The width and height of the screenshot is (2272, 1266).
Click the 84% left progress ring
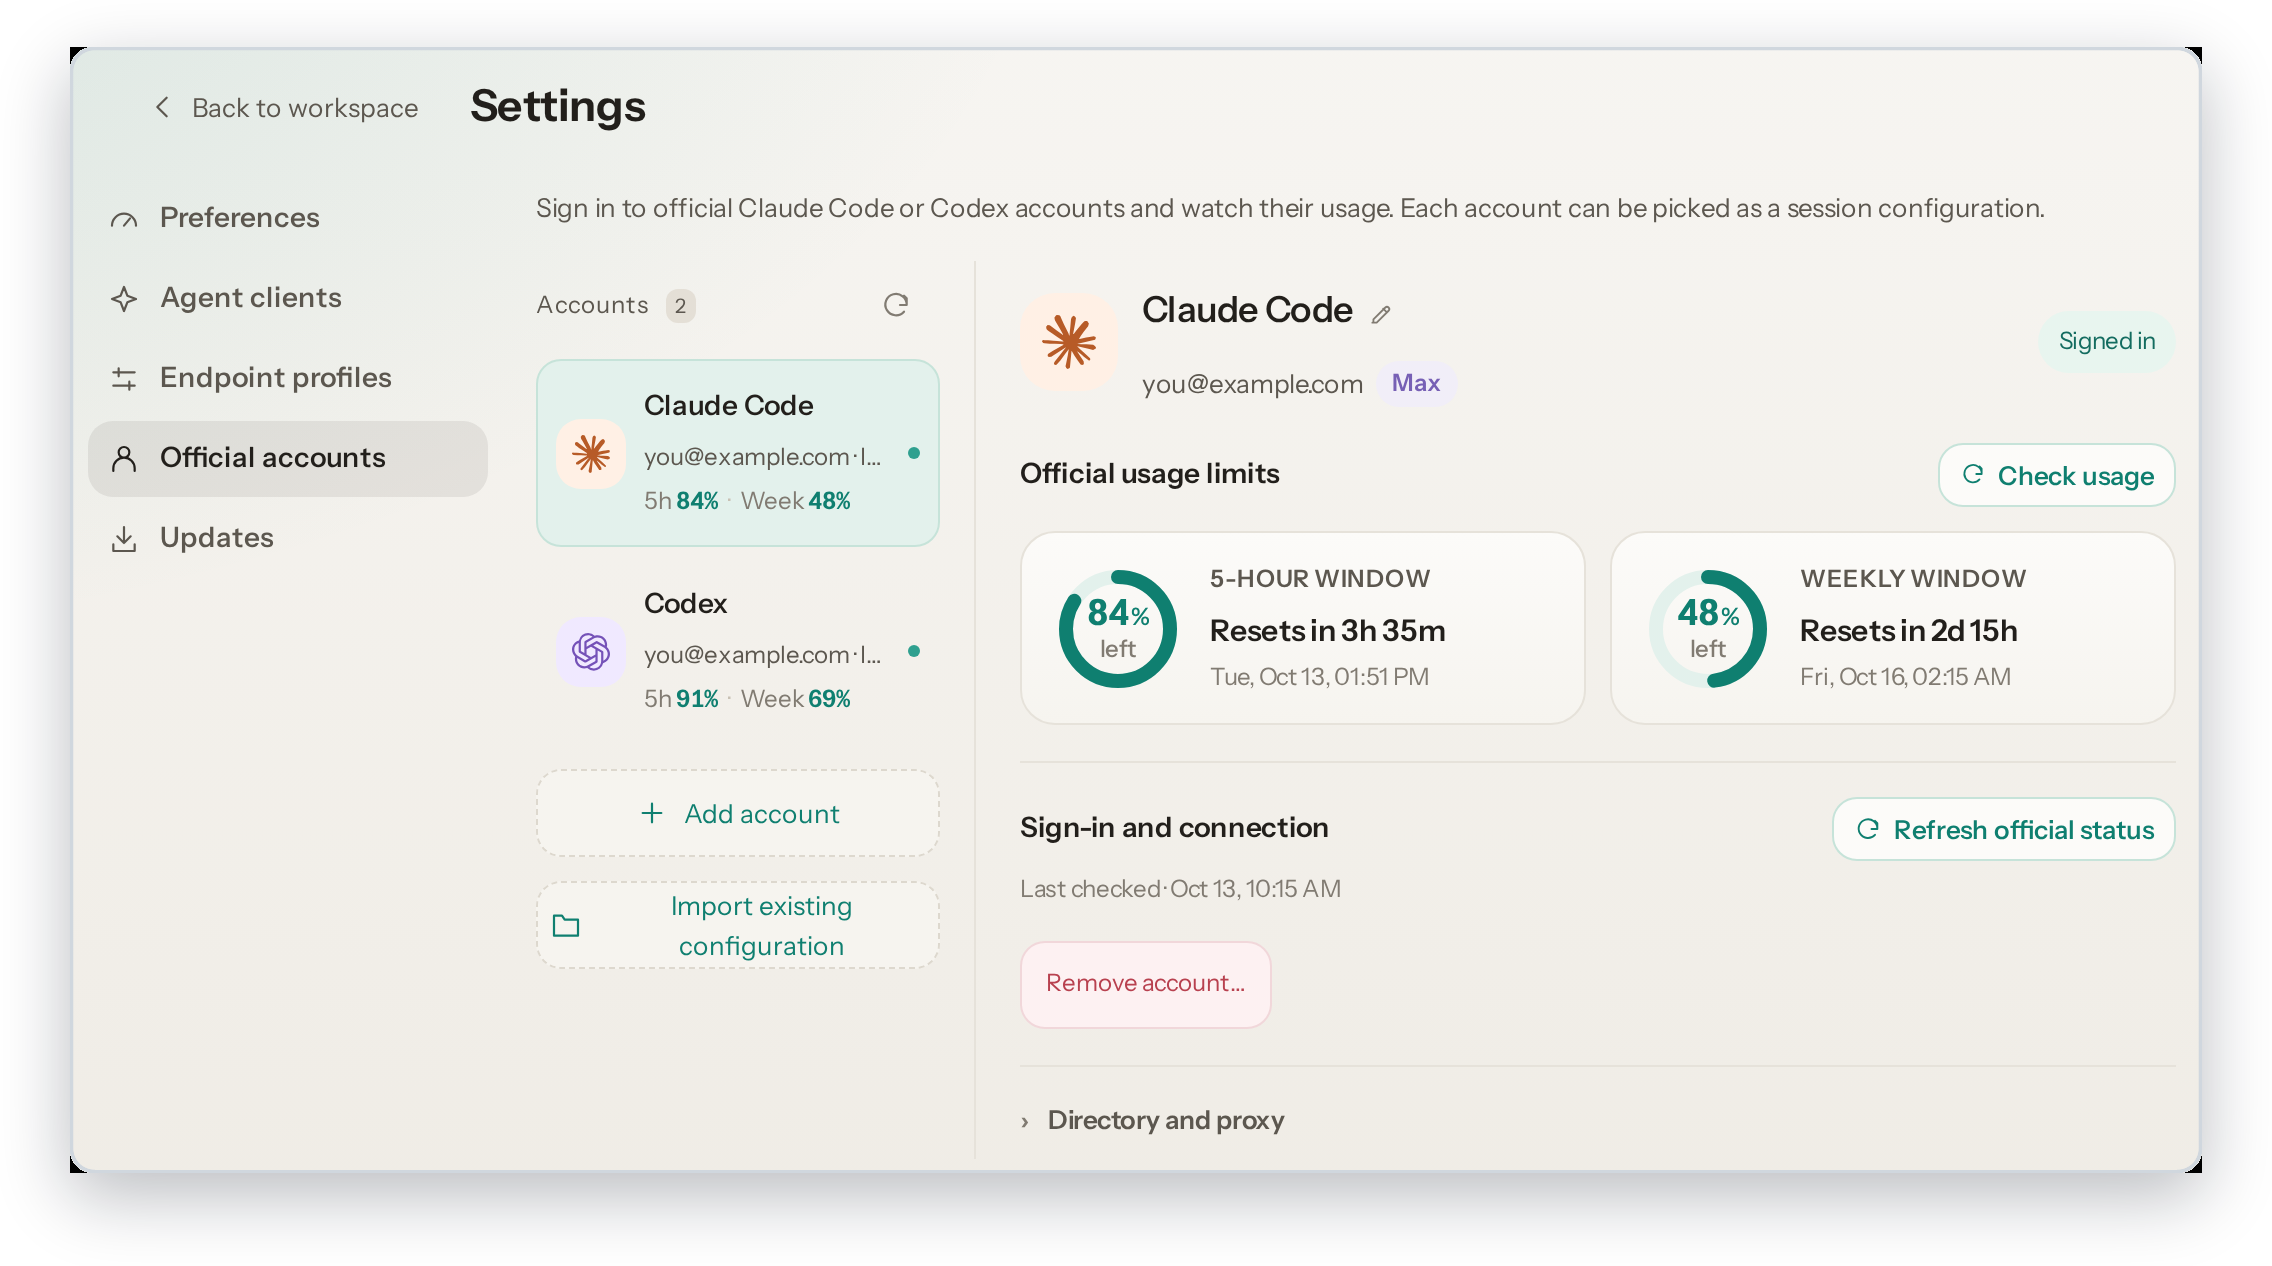point(1118,629)
